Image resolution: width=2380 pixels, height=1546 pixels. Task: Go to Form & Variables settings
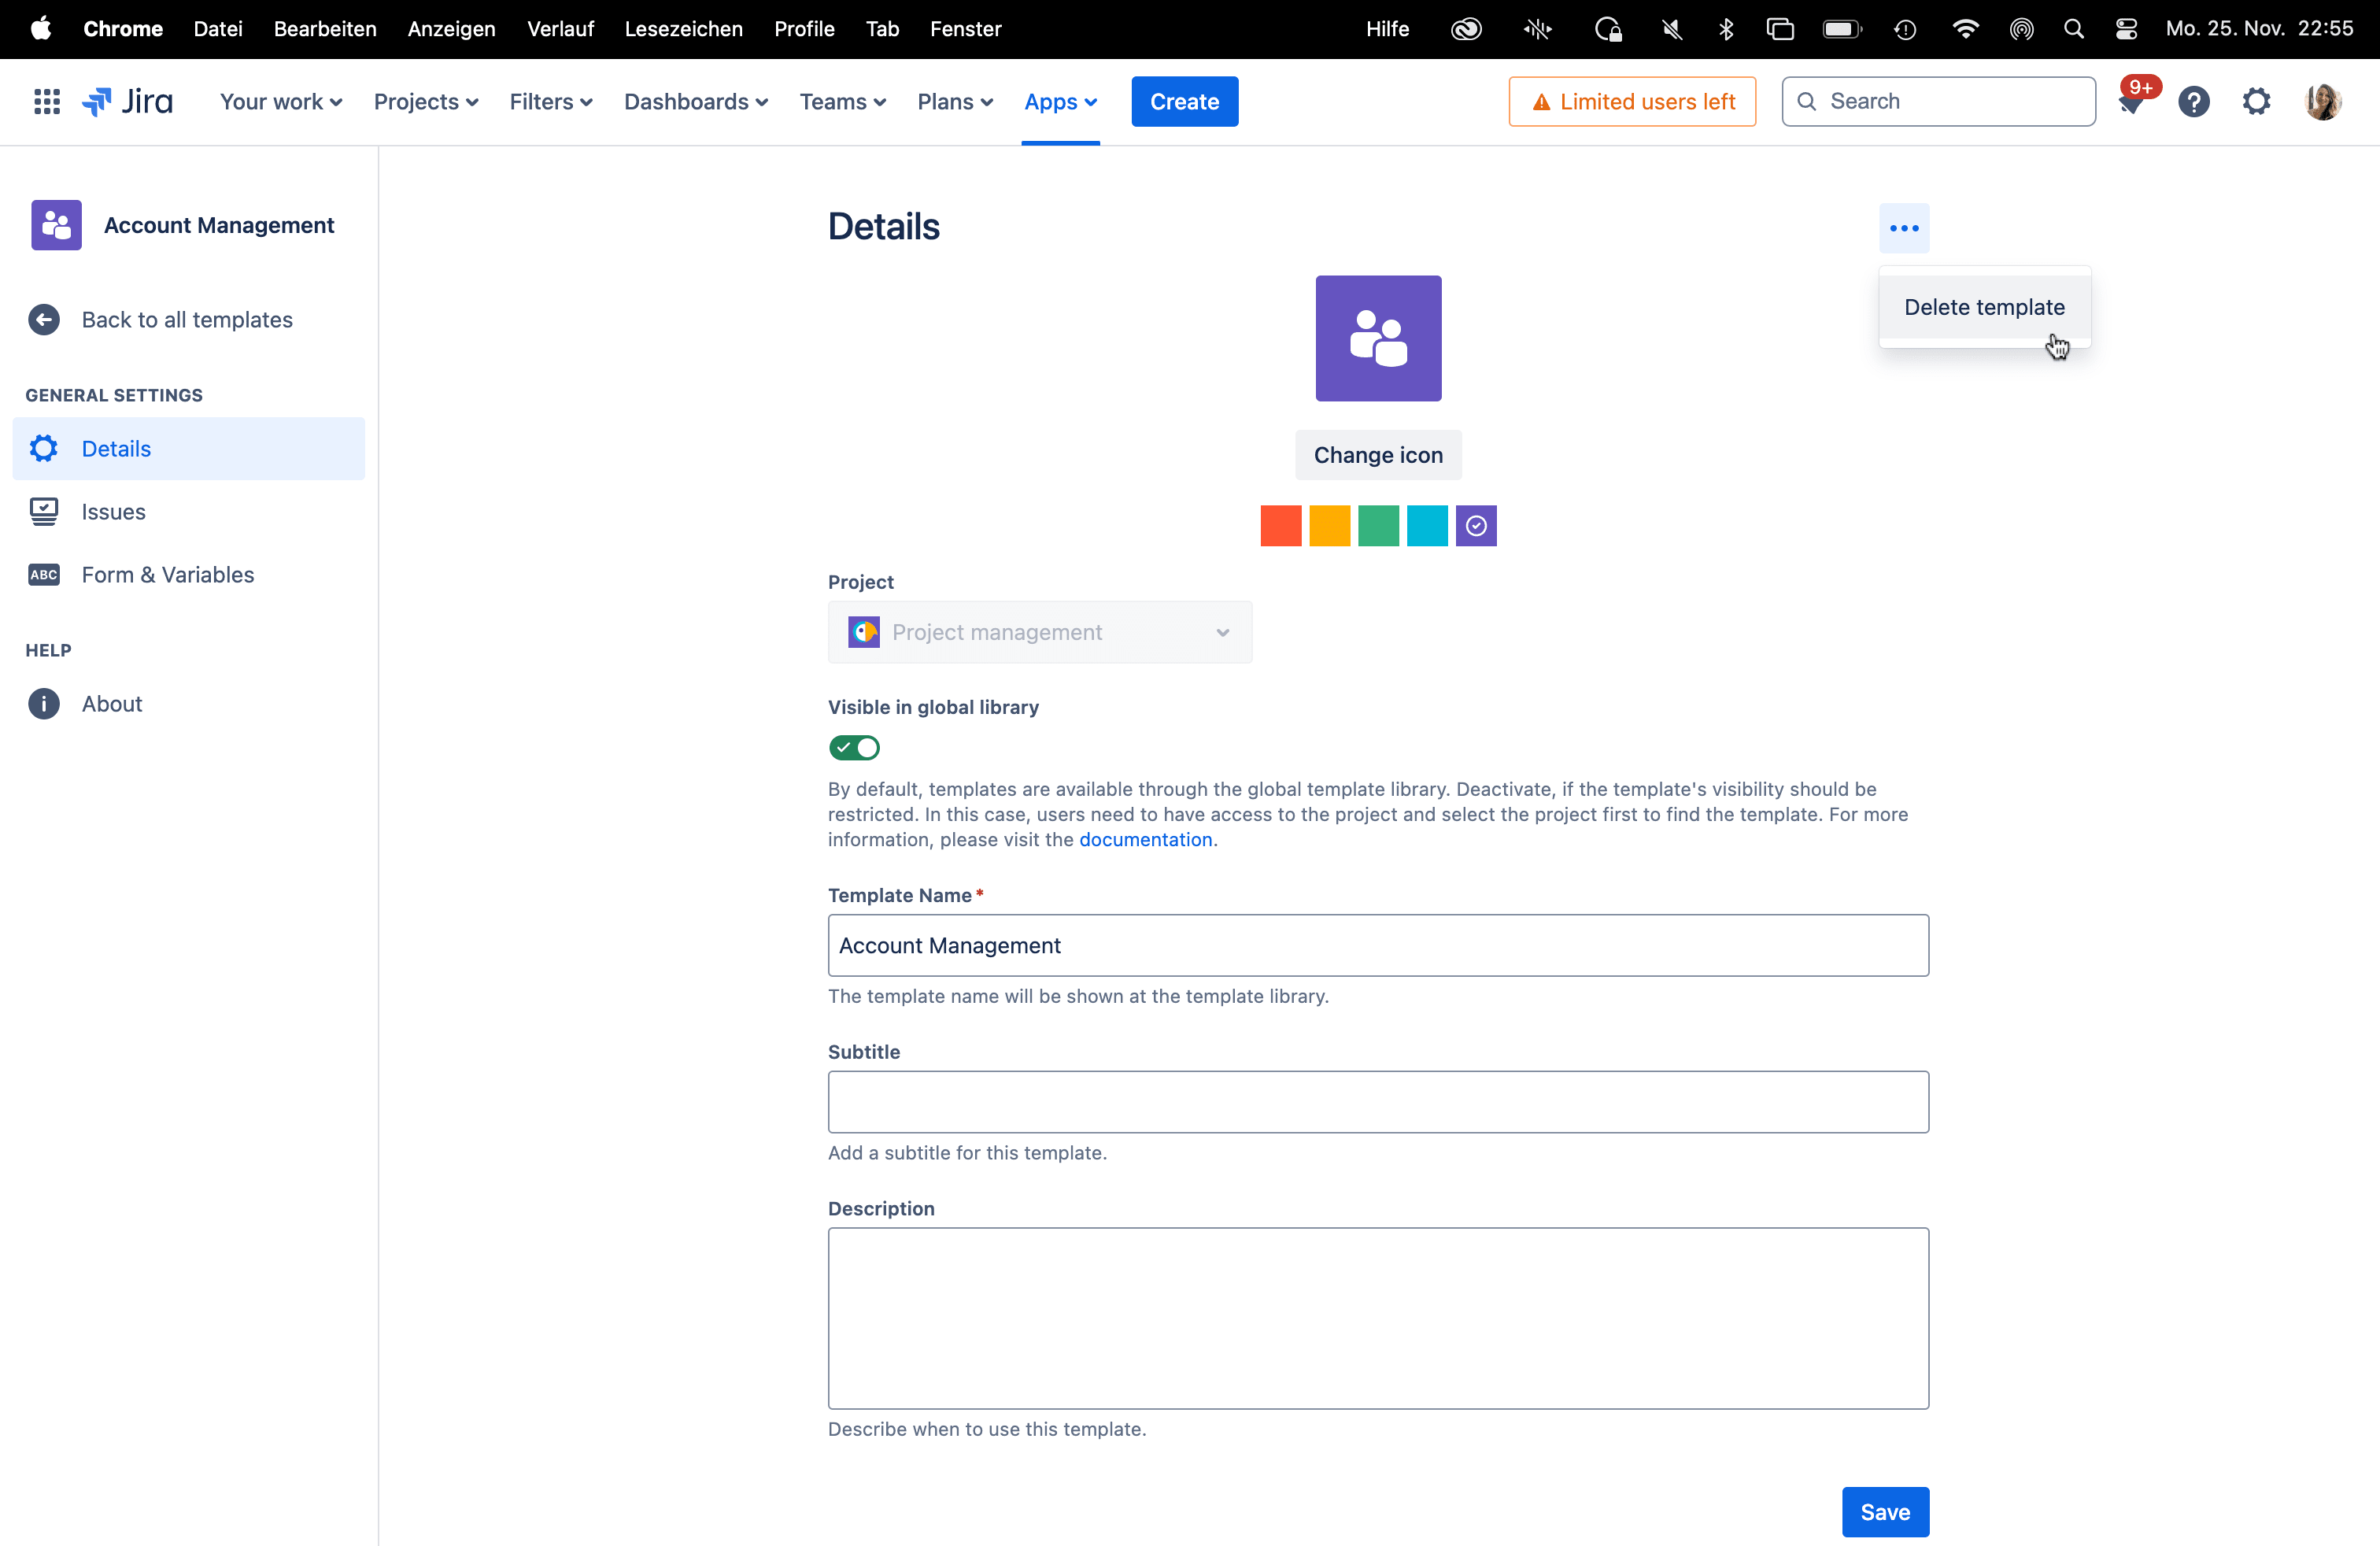click(167, 575)
